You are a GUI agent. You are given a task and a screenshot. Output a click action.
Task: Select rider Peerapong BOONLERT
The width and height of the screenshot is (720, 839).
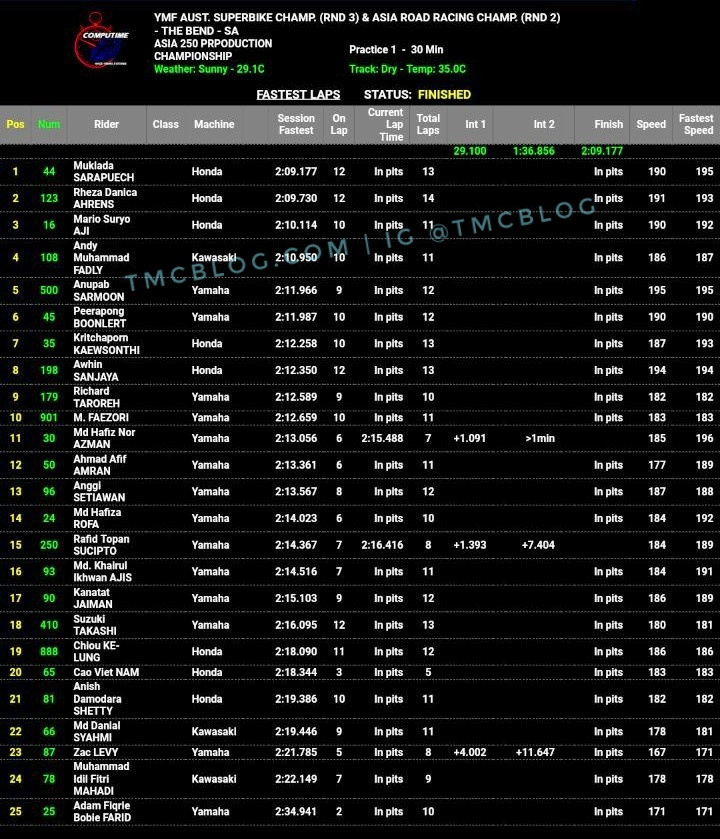click(99, 317)
